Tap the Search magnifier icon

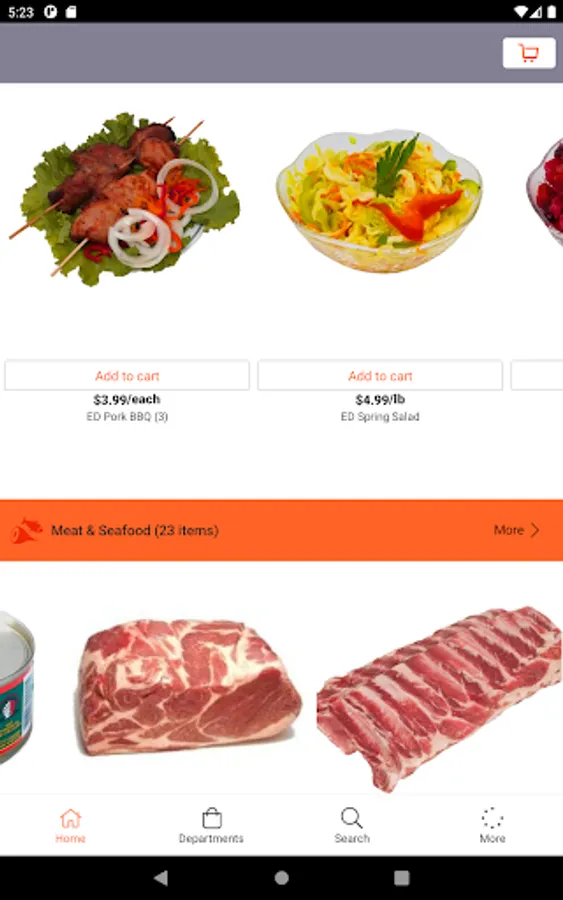351,818
